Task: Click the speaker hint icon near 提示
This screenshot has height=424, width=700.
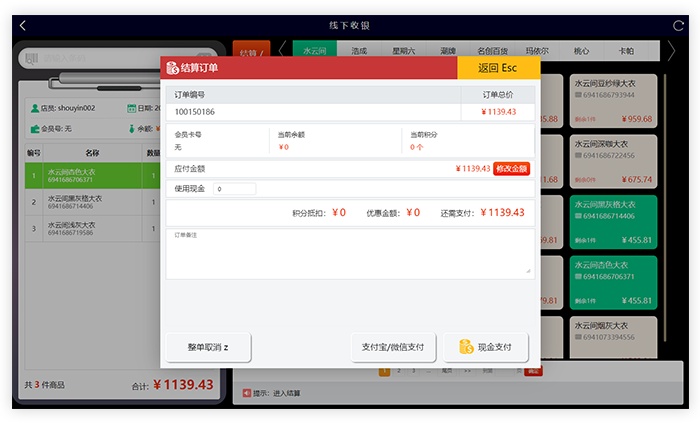Action: point(244,393)
